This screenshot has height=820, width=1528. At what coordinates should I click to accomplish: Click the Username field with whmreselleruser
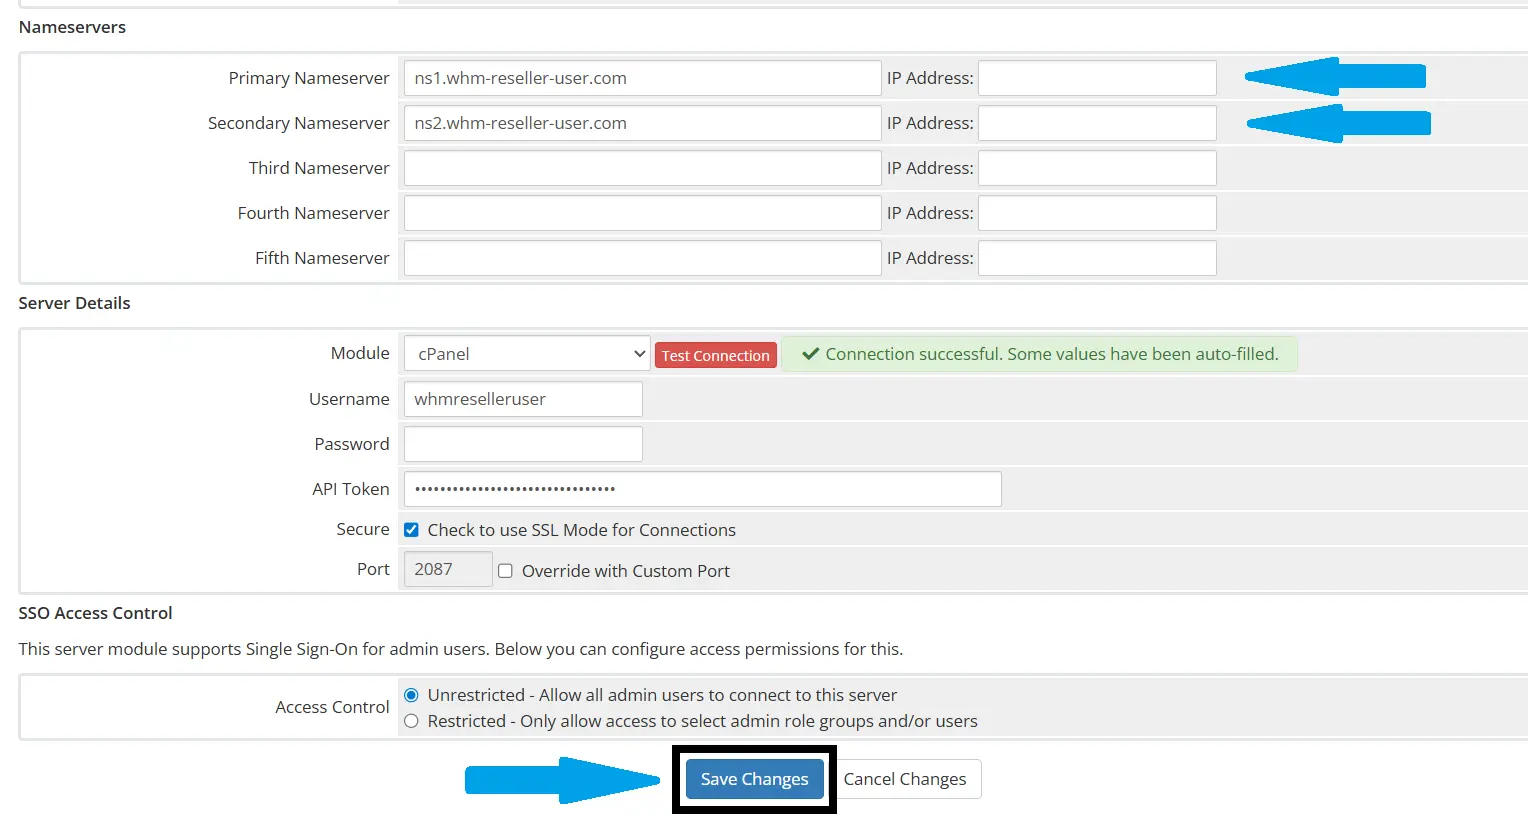click(x=522, y=399)
